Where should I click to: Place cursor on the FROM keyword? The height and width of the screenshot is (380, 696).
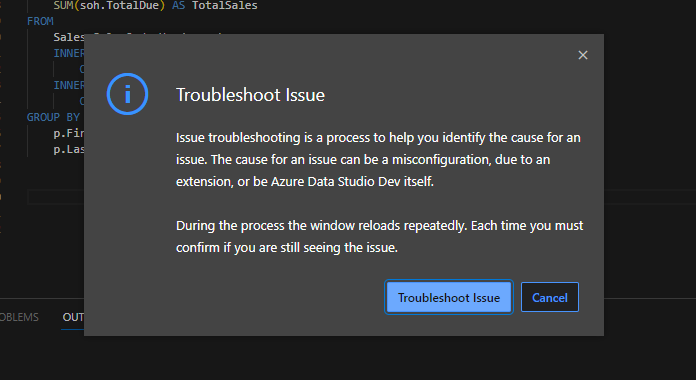click(40, 21)
